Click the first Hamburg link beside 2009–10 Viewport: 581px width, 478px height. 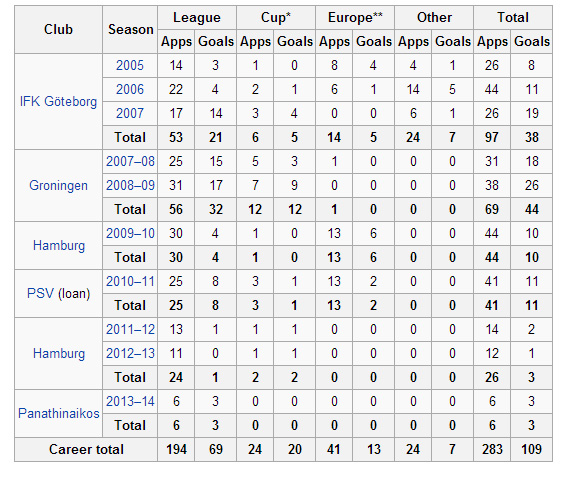click(59, 245)
